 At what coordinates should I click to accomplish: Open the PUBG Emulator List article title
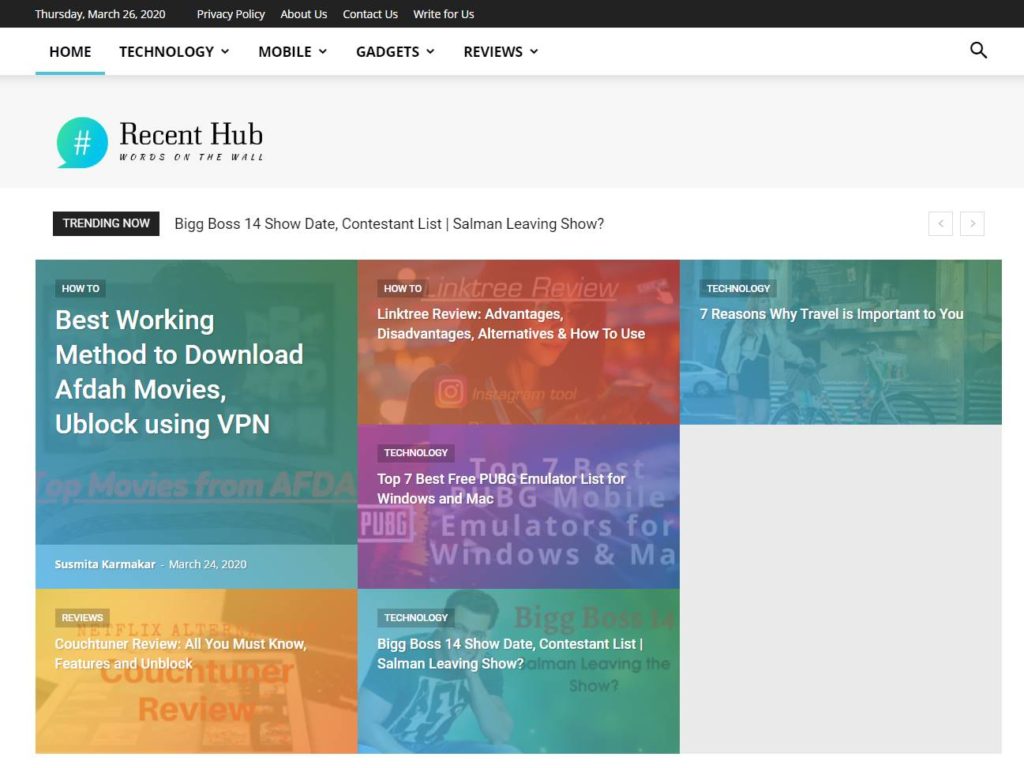[501, 488]
